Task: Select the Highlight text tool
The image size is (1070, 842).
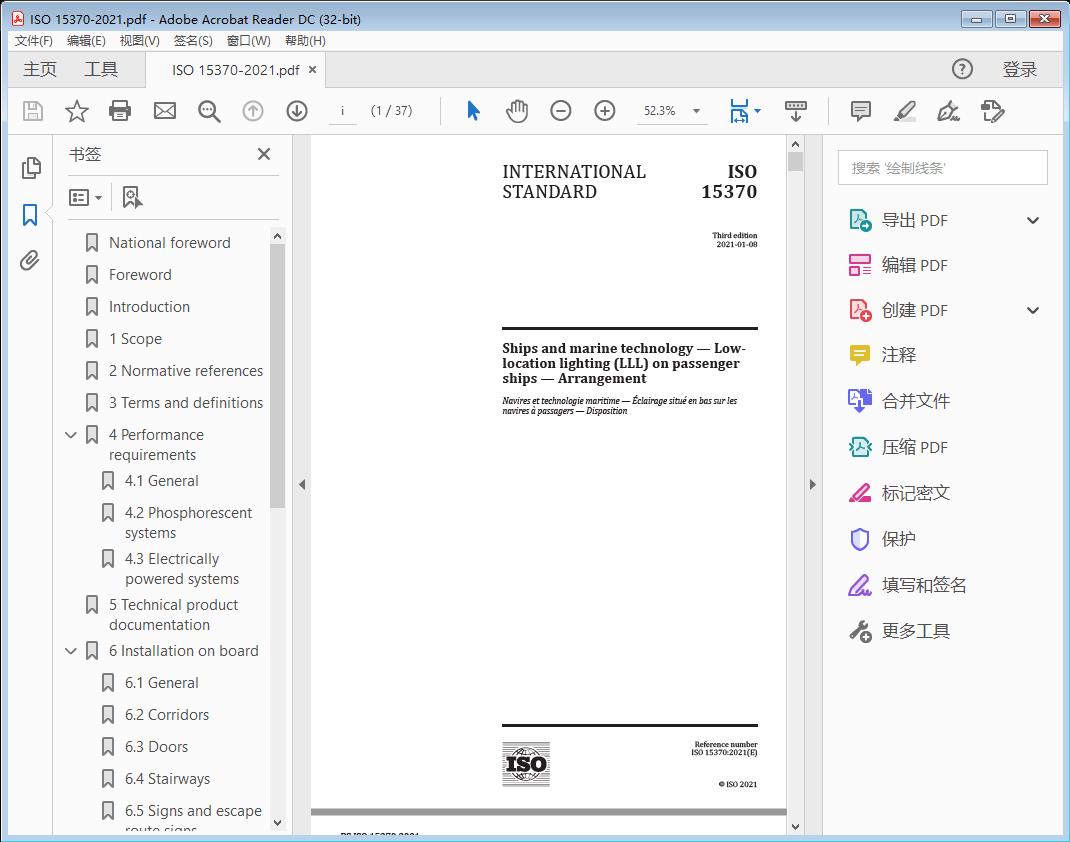Action: [904, 111]
